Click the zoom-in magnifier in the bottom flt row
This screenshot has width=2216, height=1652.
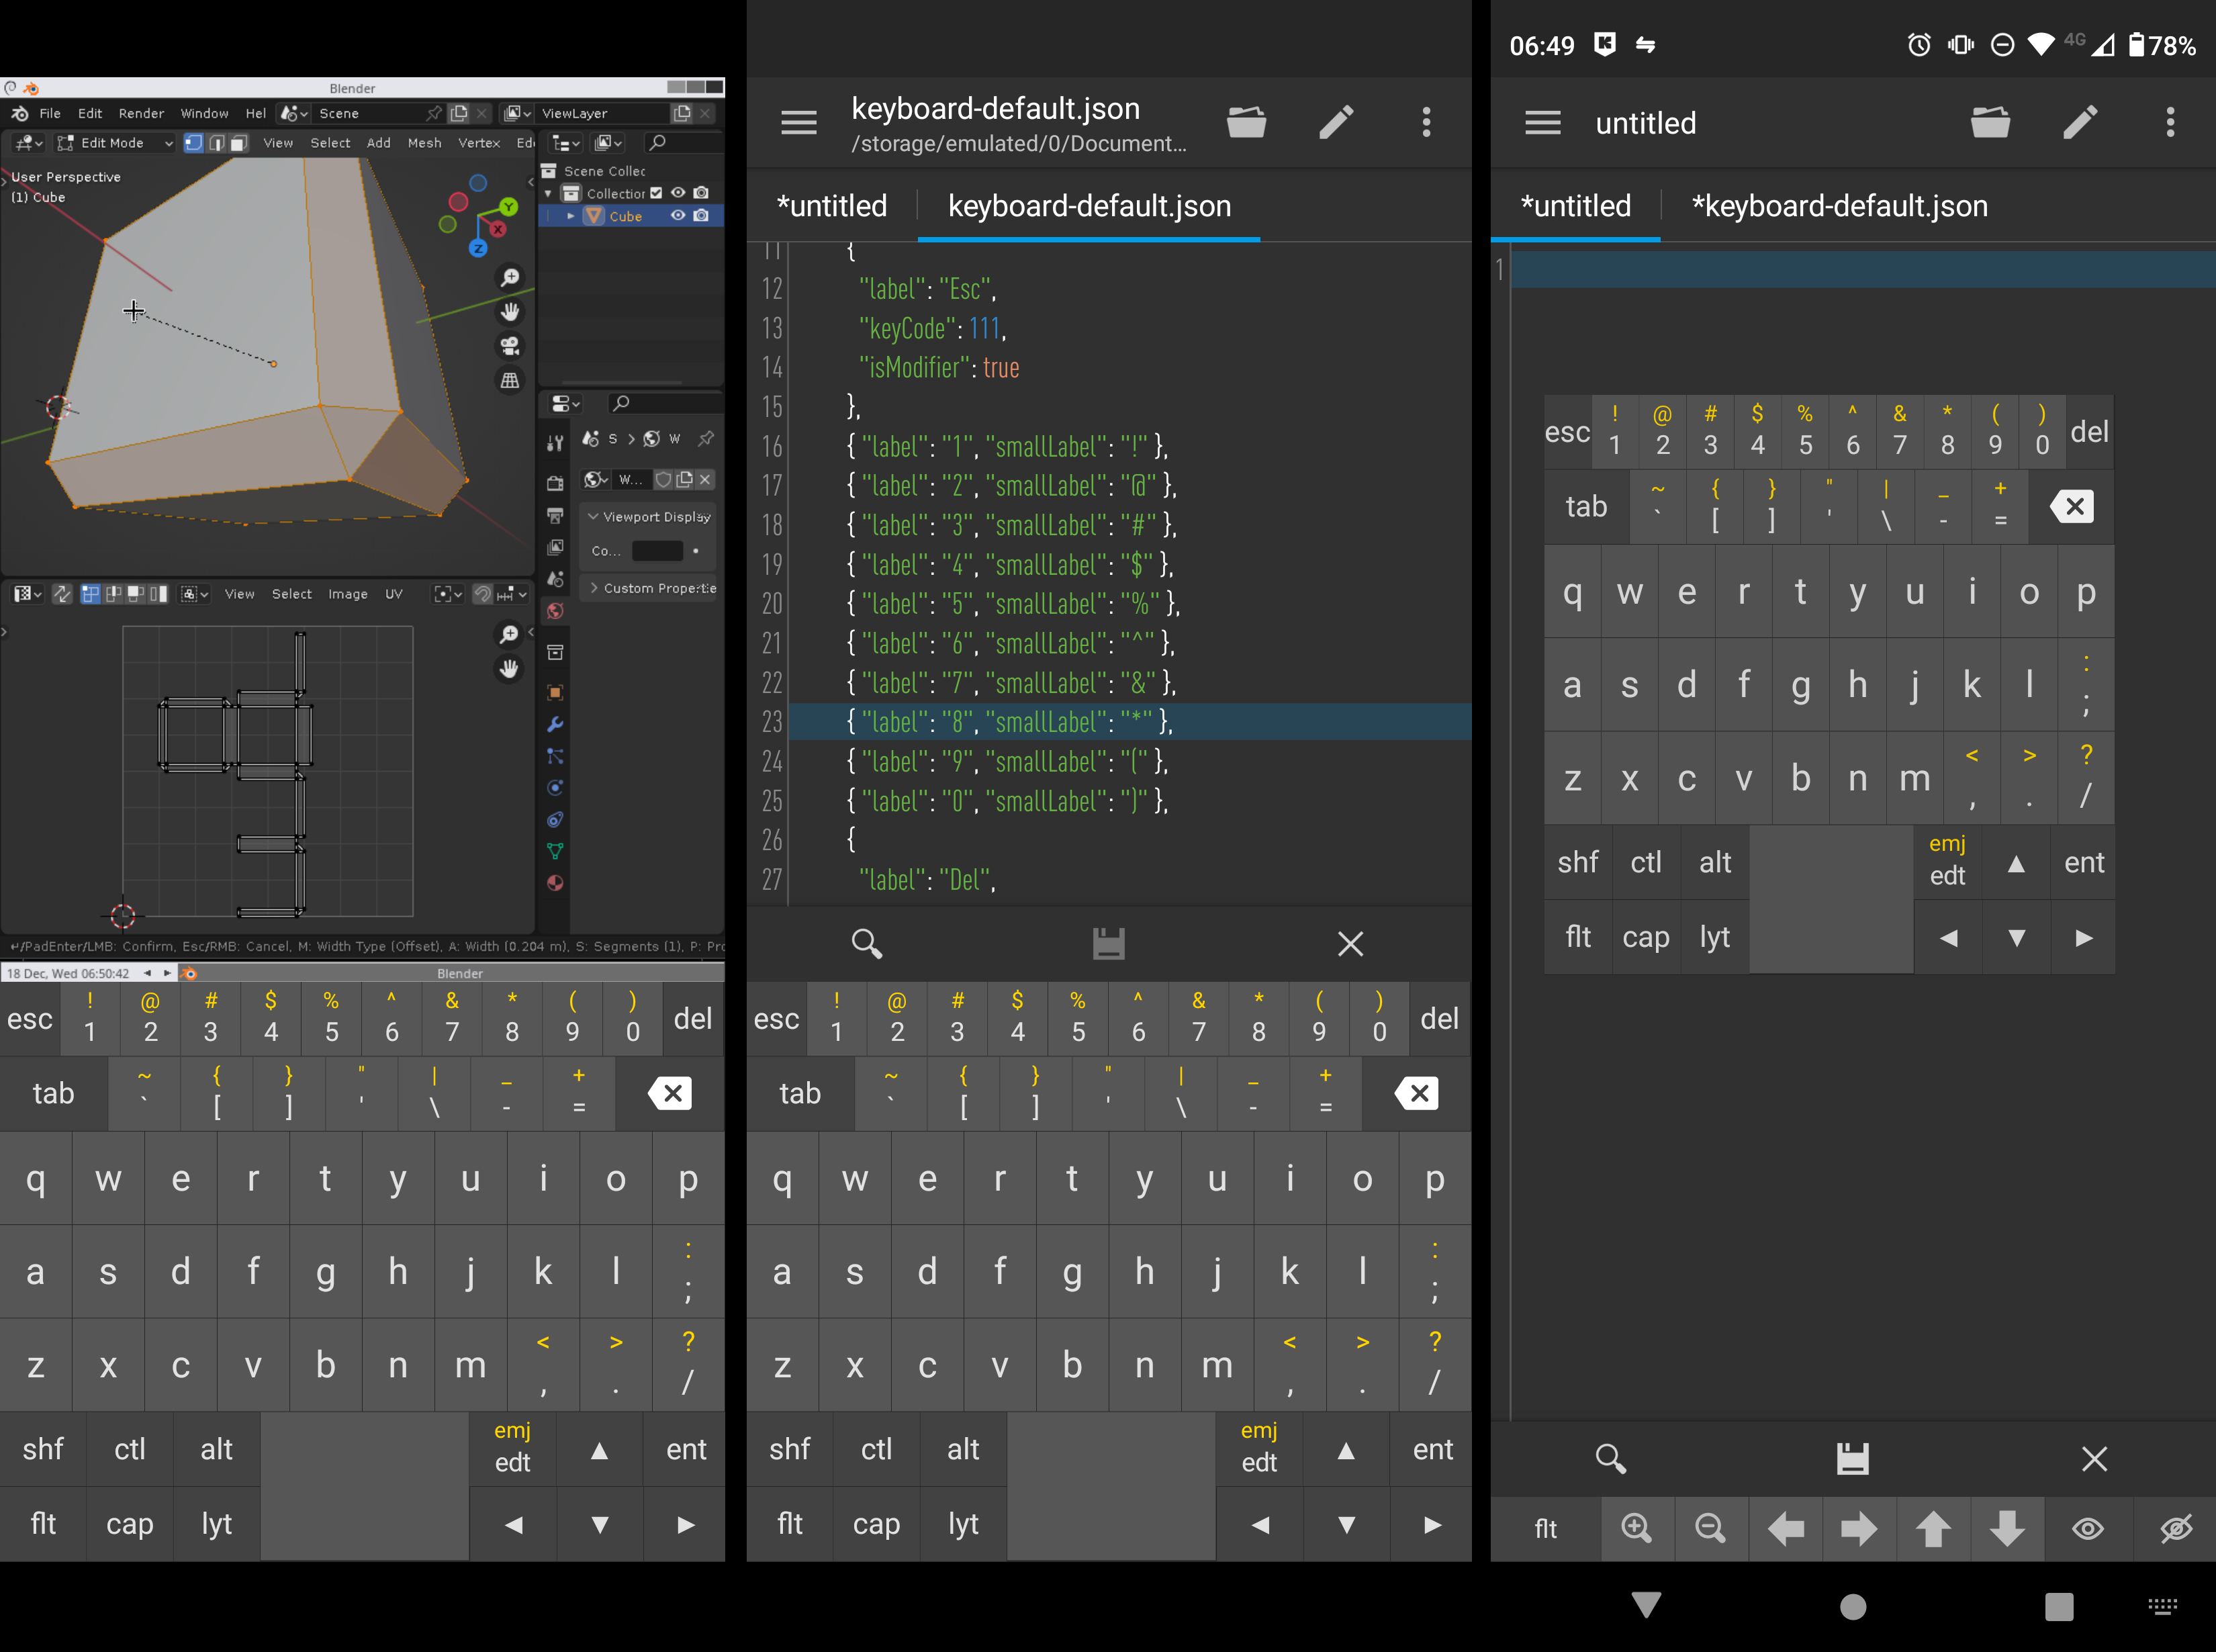(1636, 1528)
